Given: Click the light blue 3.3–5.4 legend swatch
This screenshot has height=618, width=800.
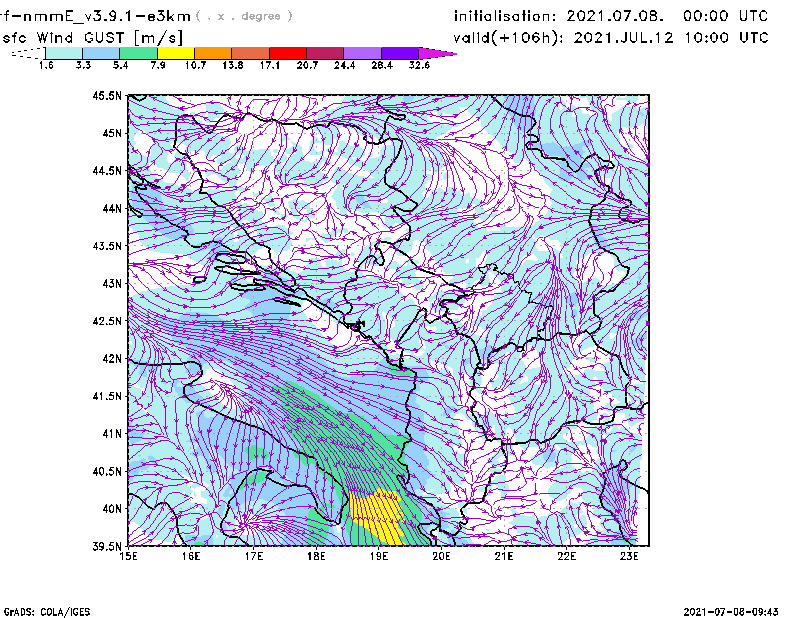Looking at the screenshot, I should [x=101, y=53].
